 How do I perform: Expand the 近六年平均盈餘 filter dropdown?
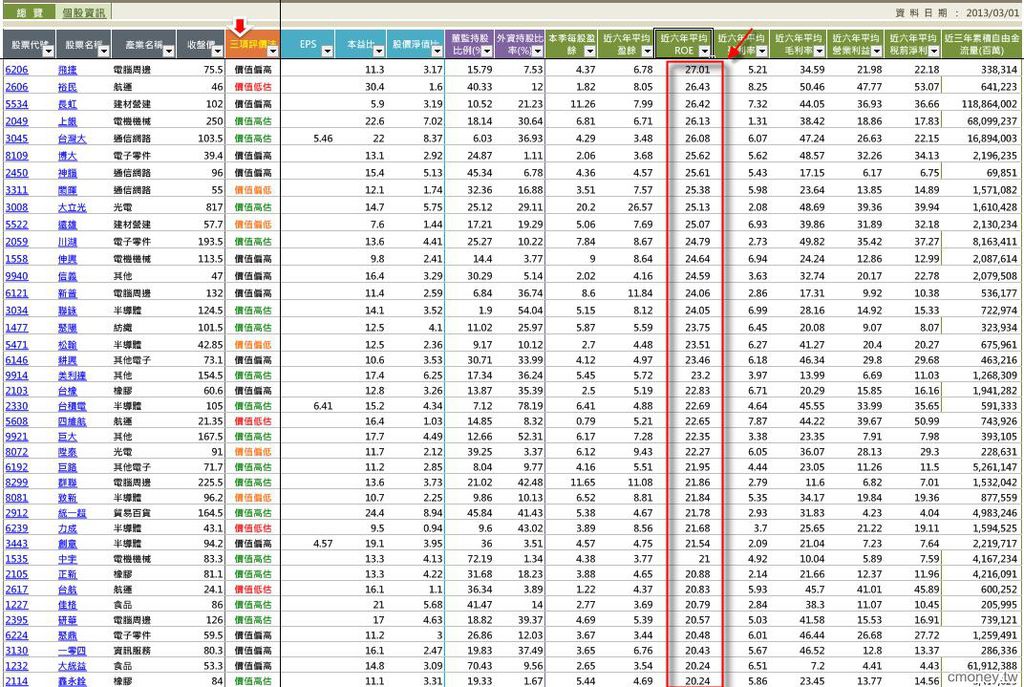coord(647,51)
